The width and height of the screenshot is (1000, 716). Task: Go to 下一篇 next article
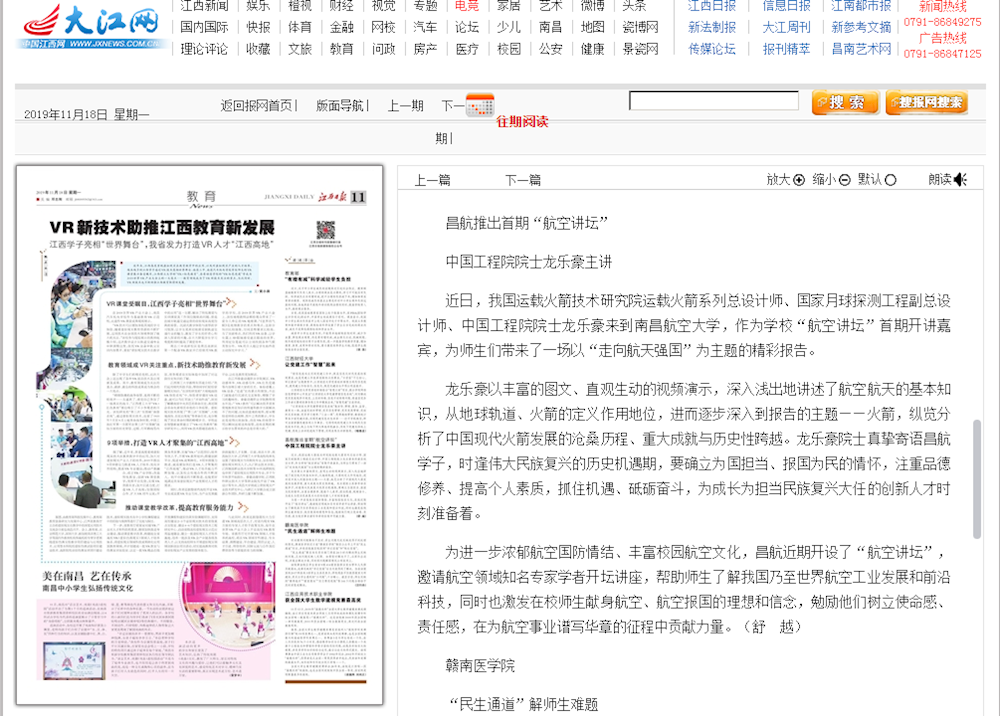(522, 180)
